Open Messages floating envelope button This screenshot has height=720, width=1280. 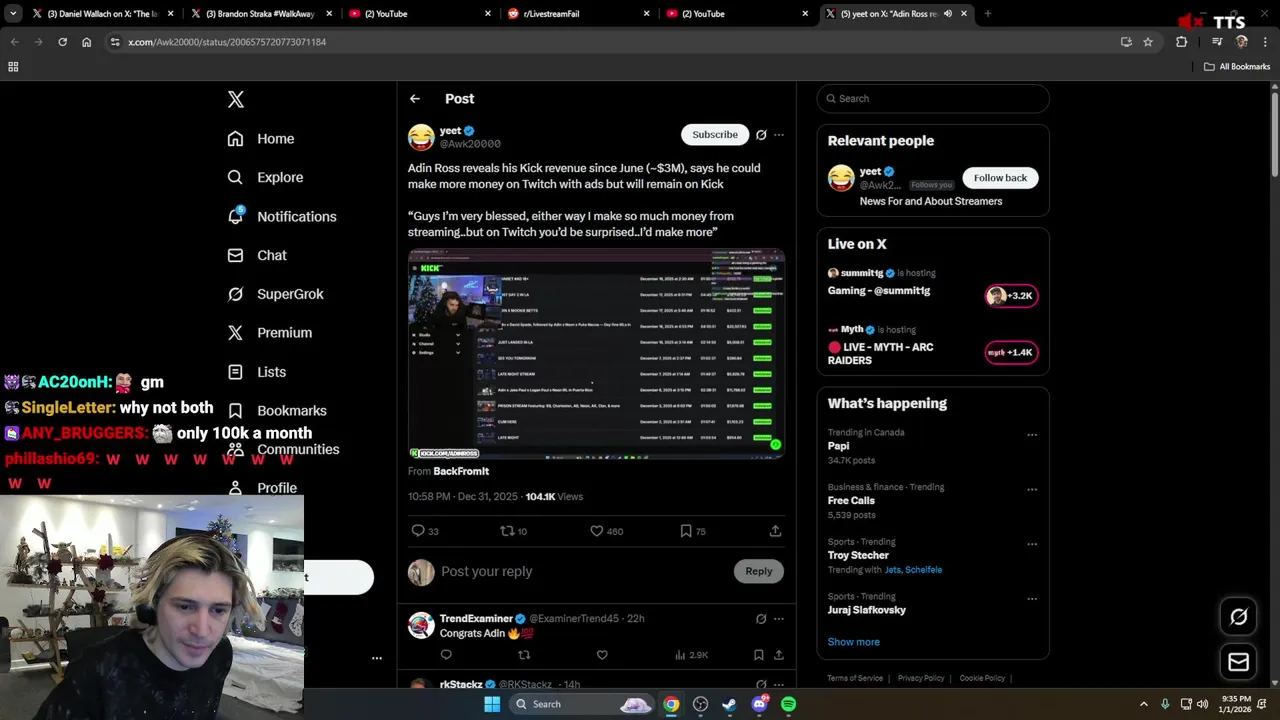(x=1238, y=662)
